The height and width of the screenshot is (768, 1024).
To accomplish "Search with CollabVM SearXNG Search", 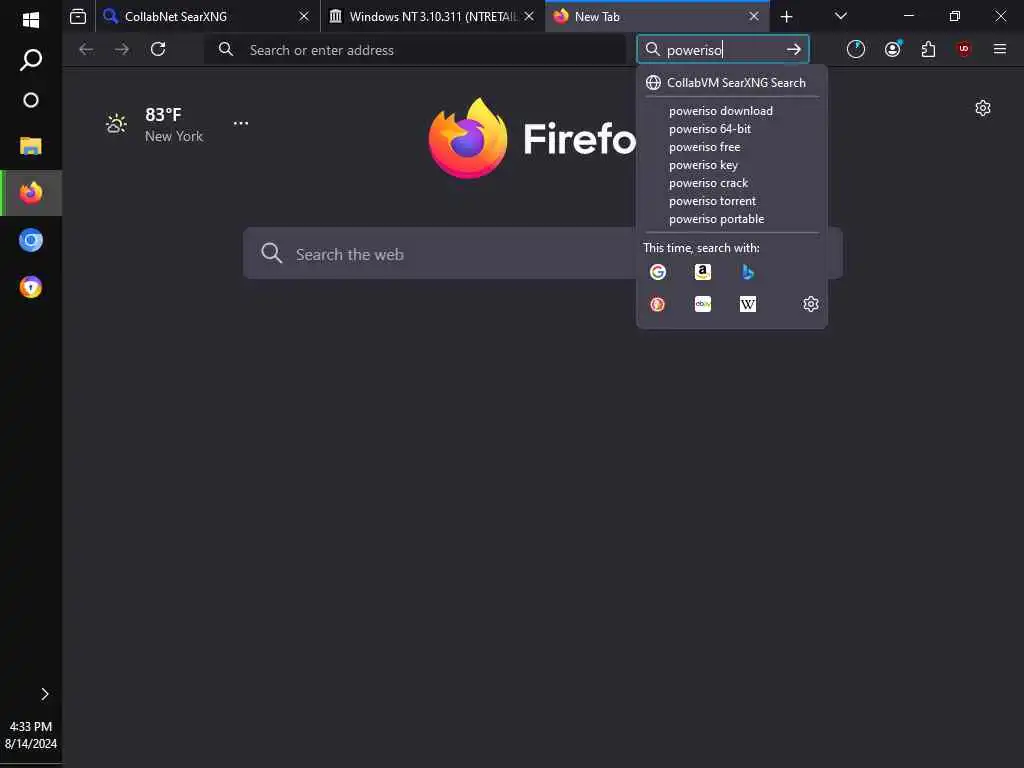I will pyautogui.click(x=731, y=82).
